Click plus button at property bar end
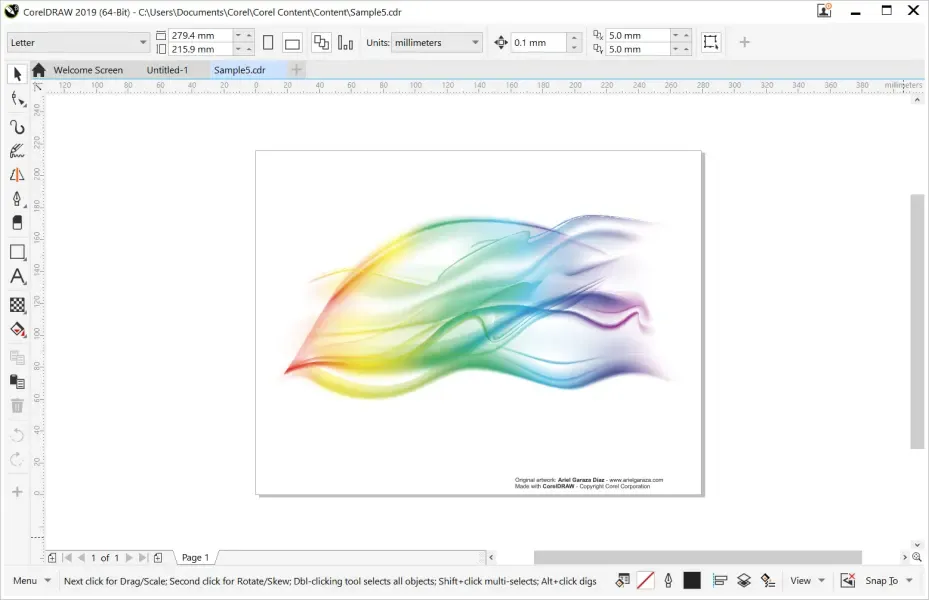This screenshot has width=929, height=600. [745, 42]
